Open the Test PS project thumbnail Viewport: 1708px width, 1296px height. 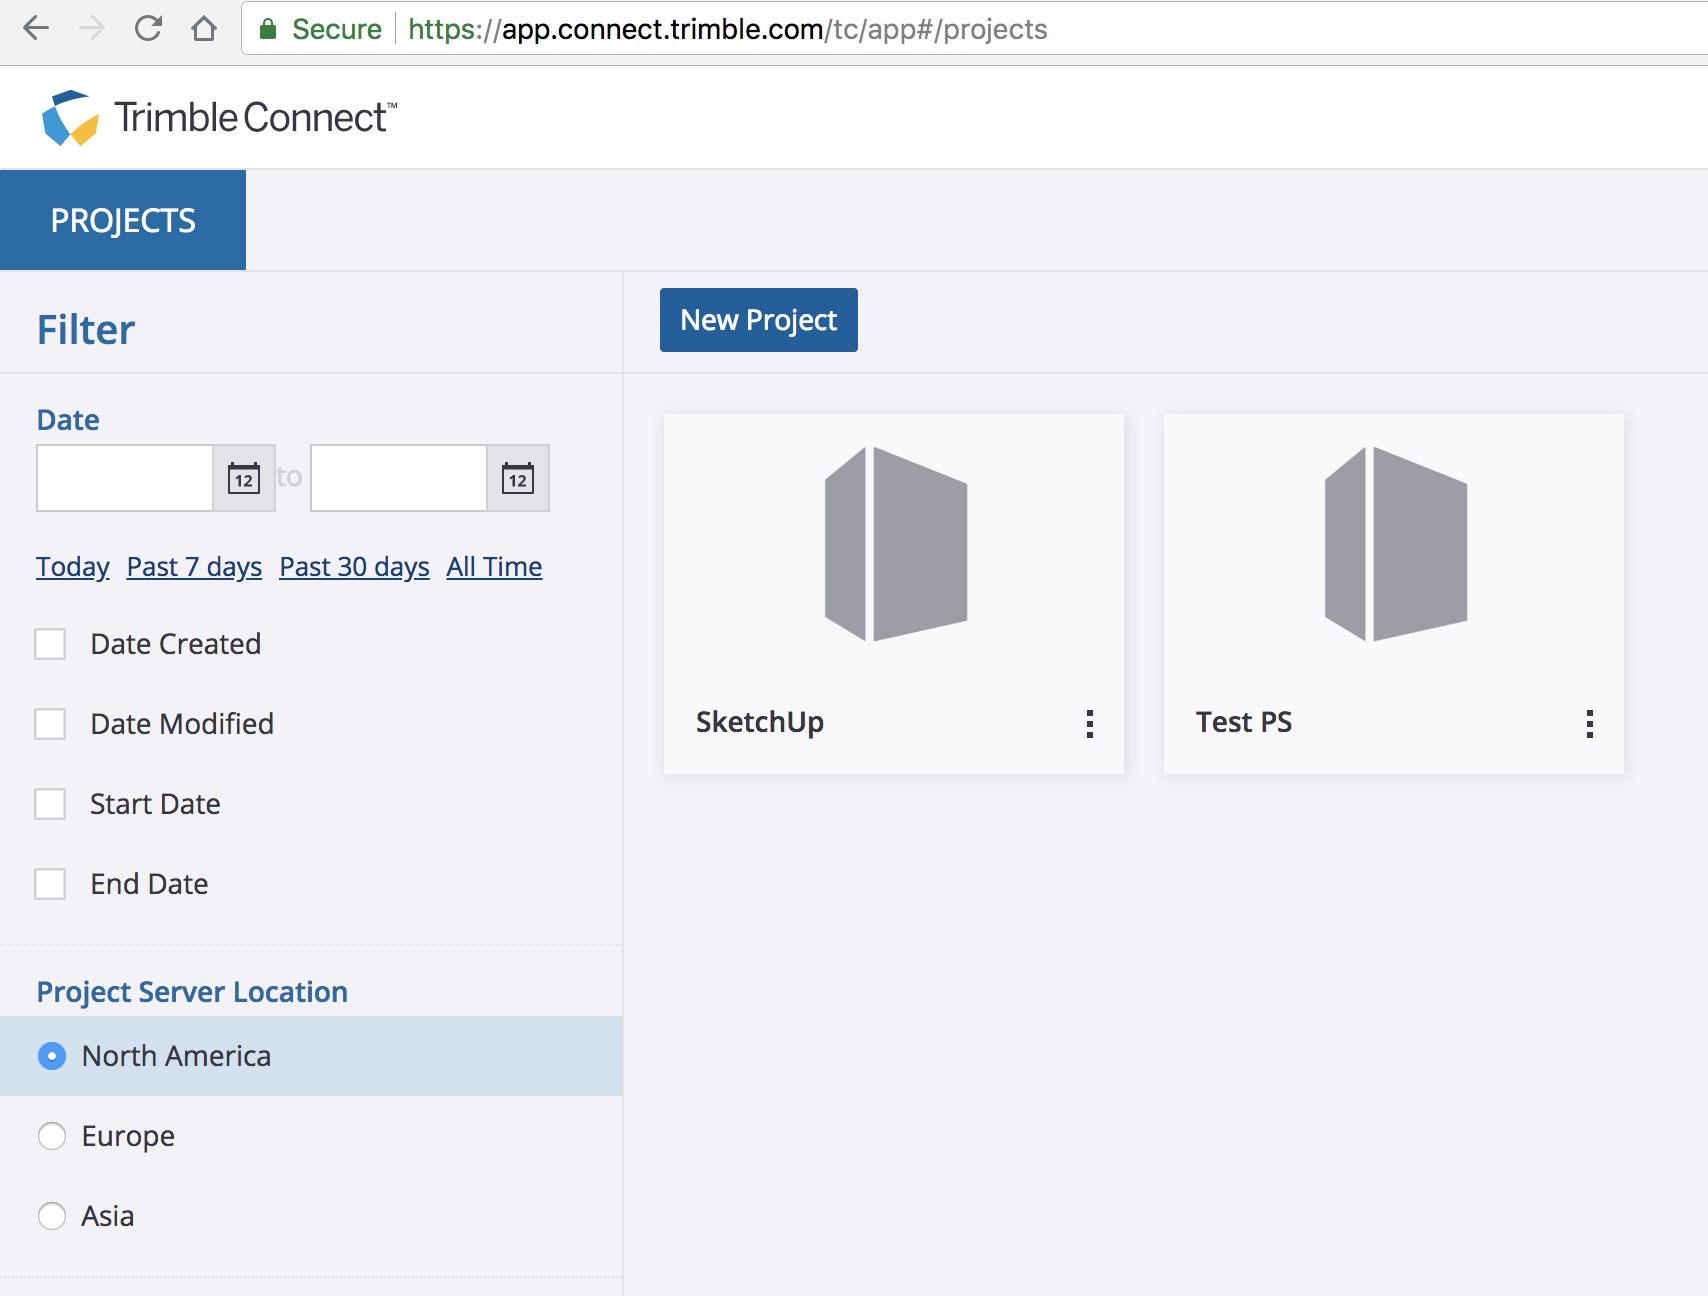pos(1395,544)
